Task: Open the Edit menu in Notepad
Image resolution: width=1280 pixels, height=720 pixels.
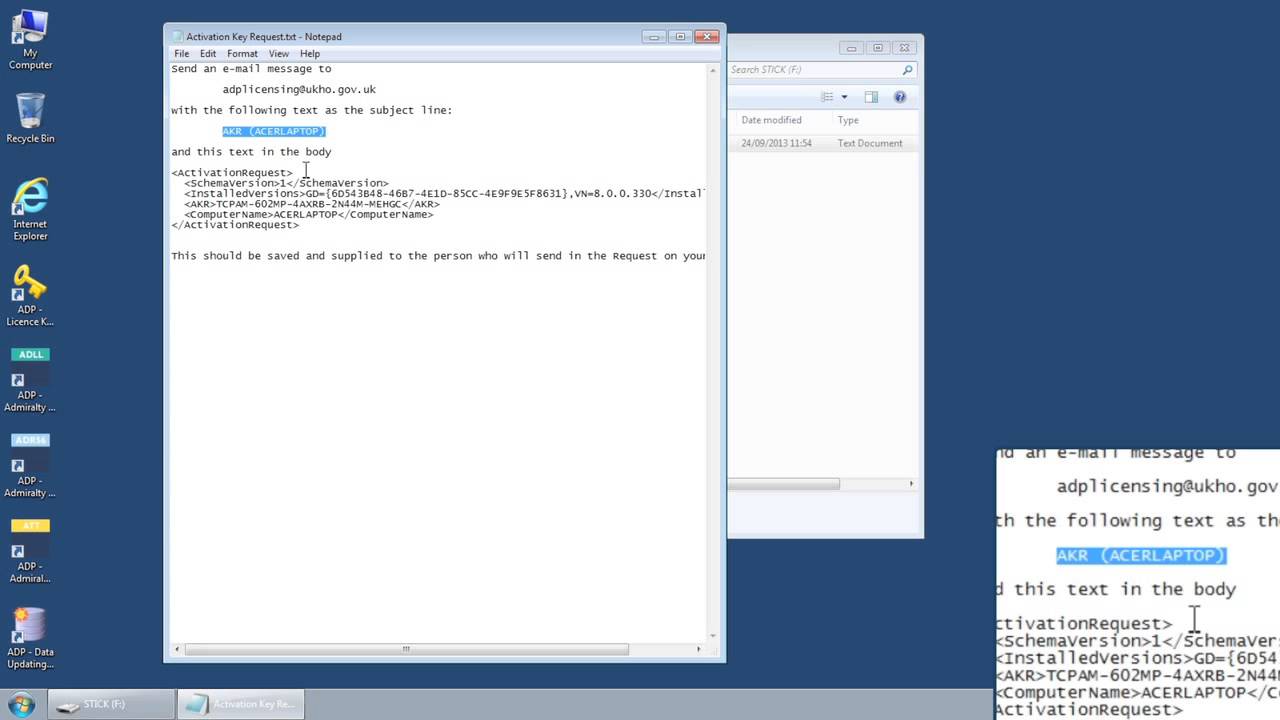Action: tap(208, 54)
